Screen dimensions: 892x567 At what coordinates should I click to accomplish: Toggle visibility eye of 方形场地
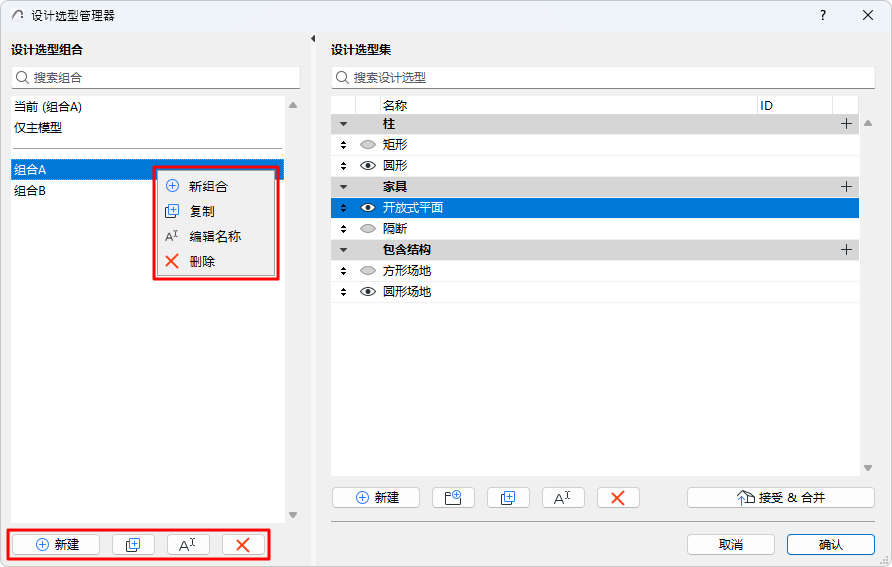pyautogui.click(x=368, y=271)
